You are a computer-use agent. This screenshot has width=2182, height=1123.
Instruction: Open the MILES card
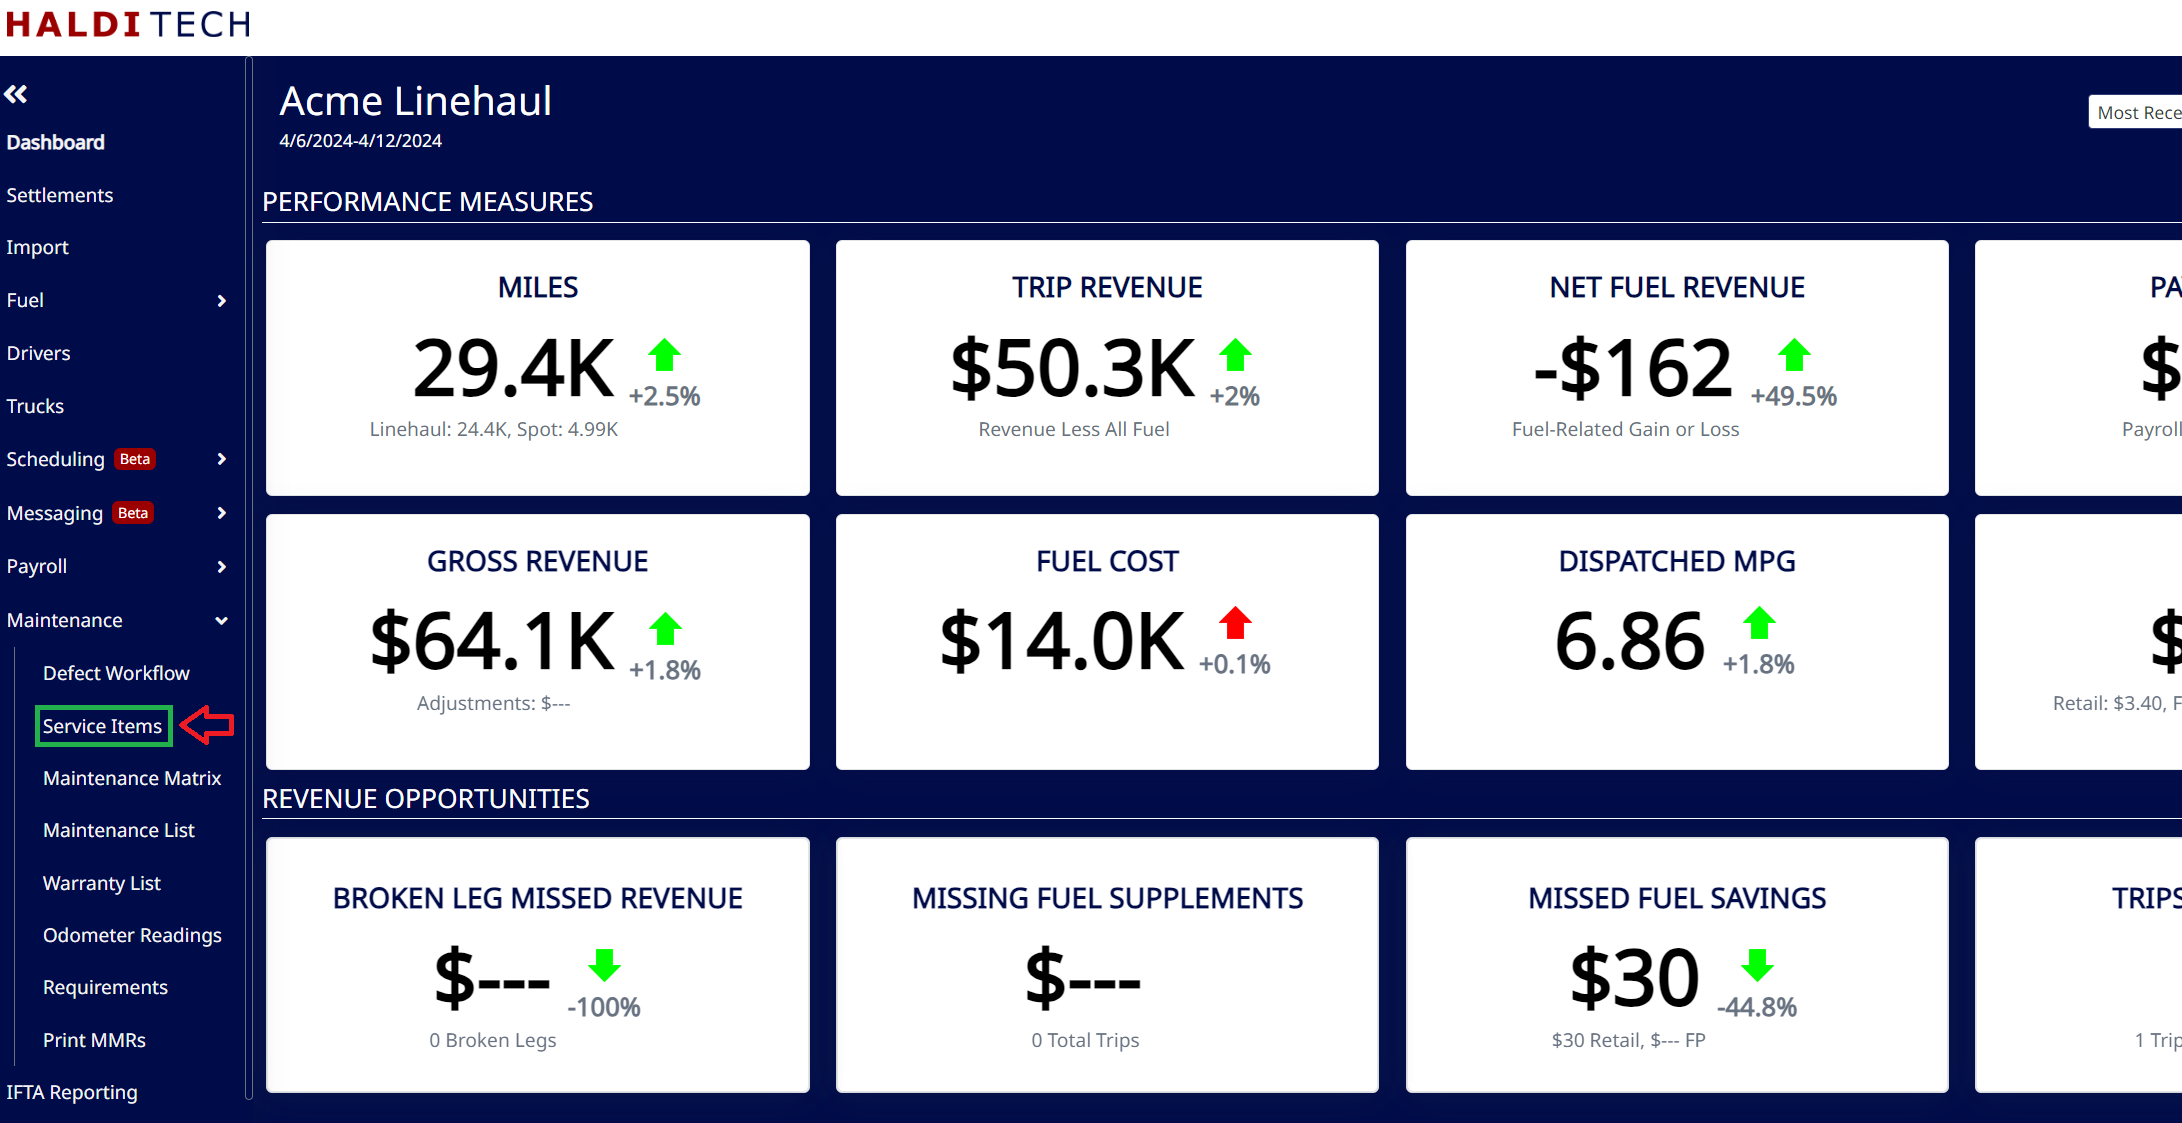pos(538,367)
